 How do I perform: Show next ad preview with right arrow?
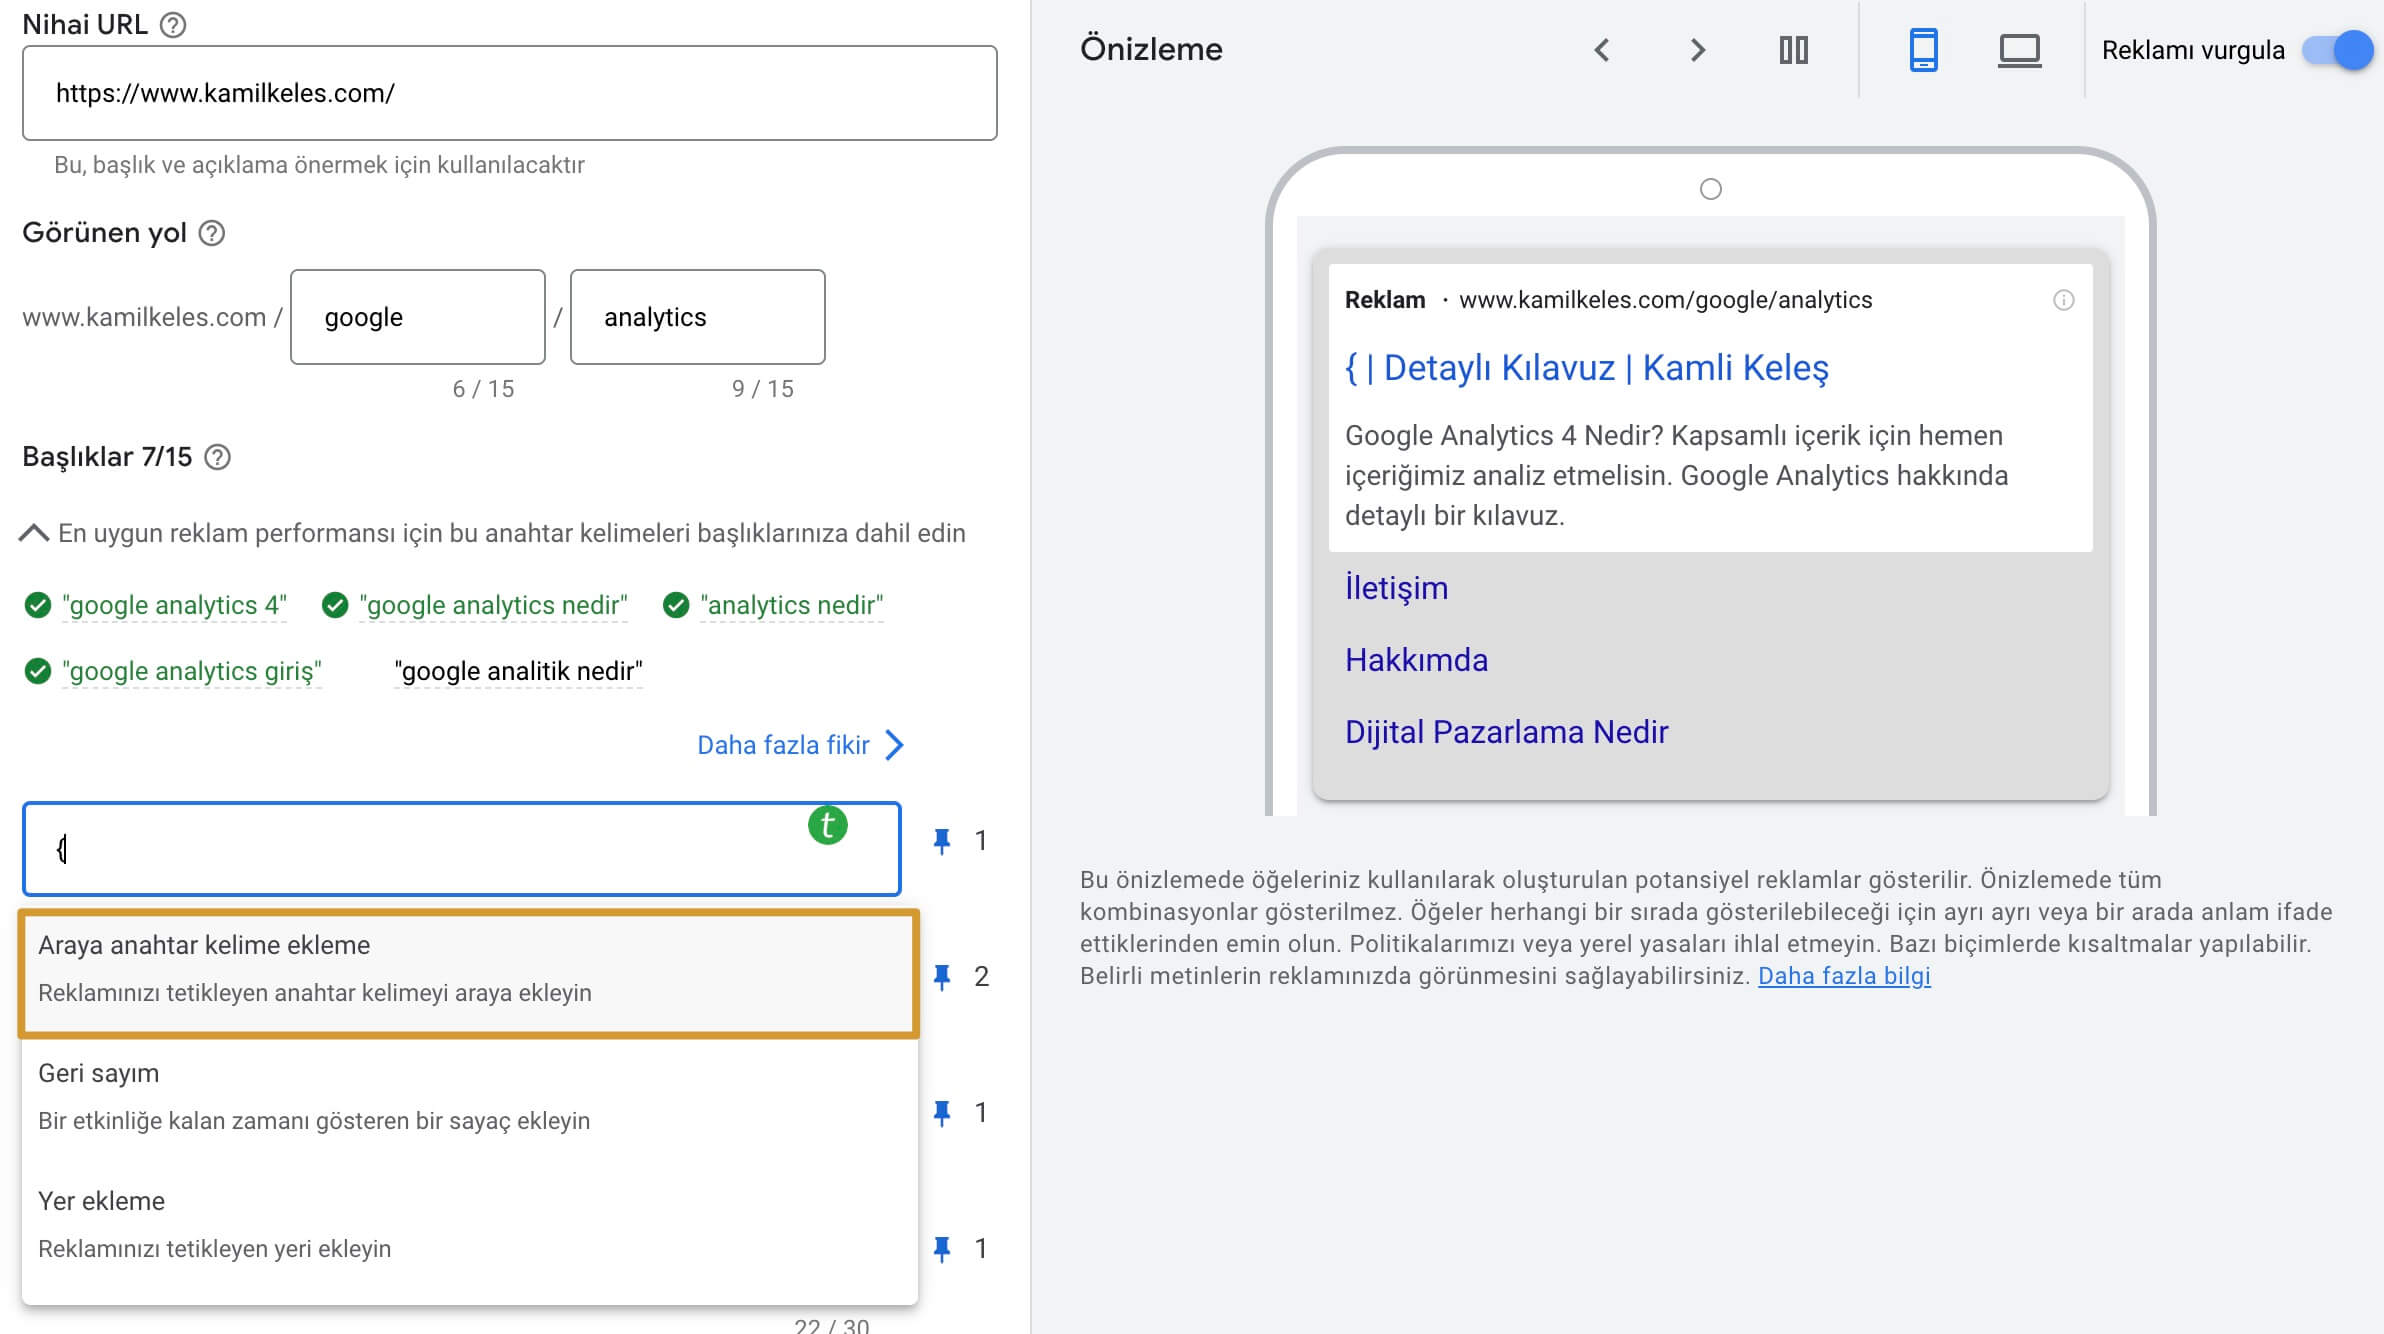(x=1697, y=50)
